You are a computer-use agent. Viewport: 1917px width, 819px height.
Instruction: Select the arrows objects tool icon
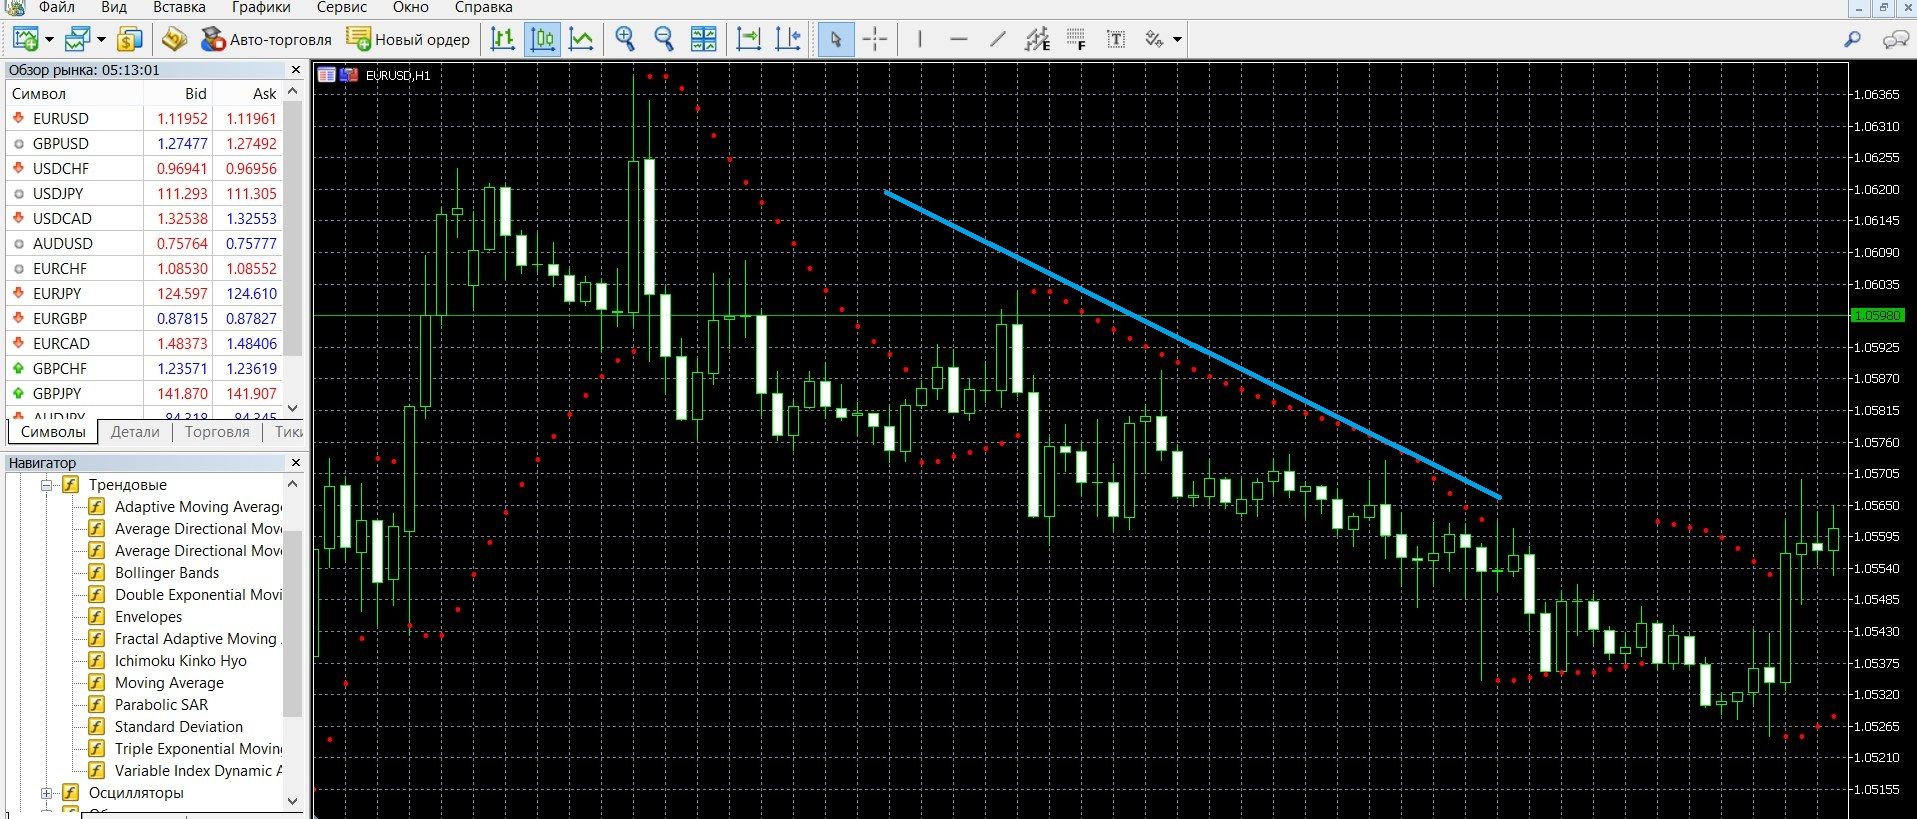pos(1154,39)
